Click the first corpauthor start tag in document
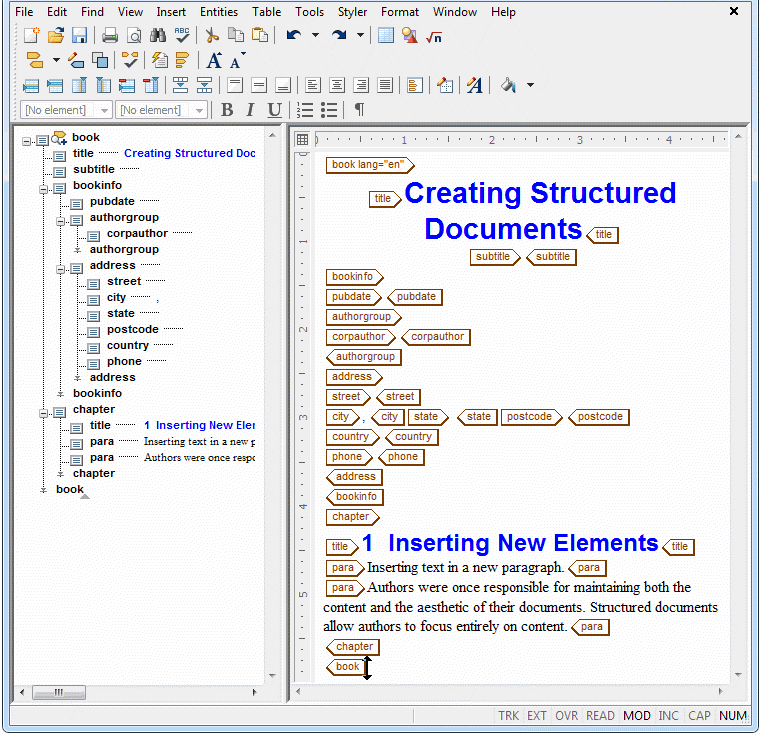This screenshot has height=735, width=761. (x=361, y=337)
